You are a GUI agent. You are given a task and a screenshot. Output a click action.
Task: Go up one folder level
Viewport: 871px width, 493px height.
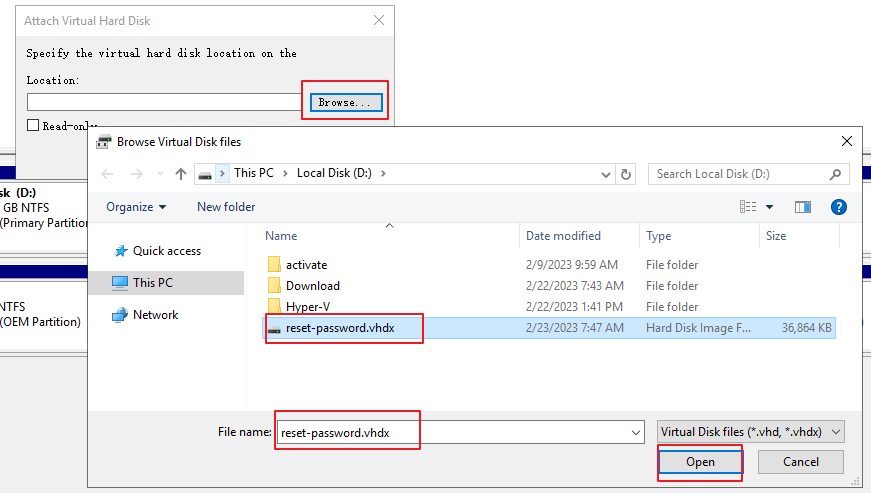tap(181, 174)
